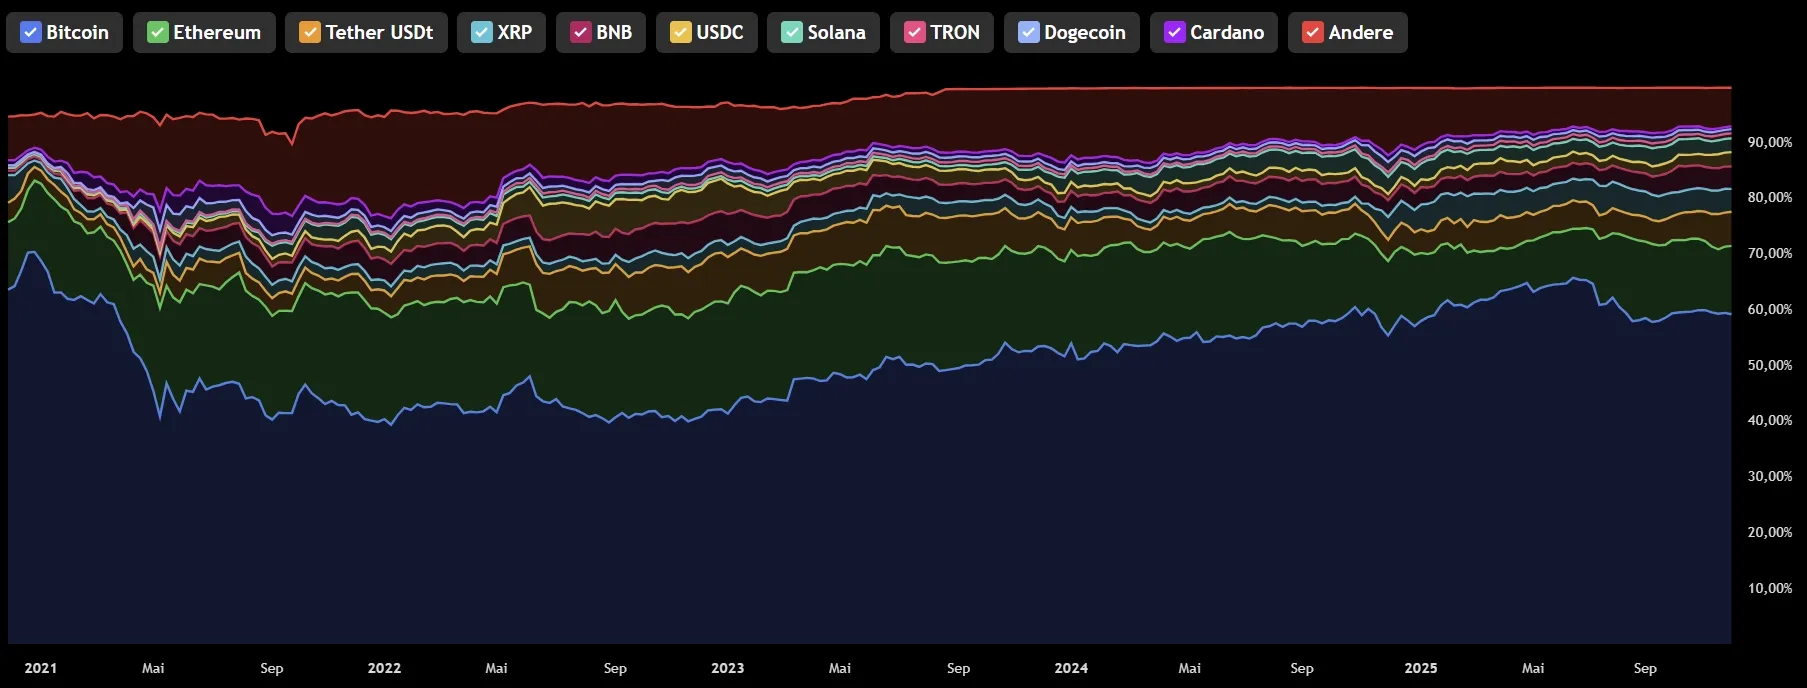
Task: Uncheck the Bitcoin legend checkbox
Action: (x=31, y=33)
